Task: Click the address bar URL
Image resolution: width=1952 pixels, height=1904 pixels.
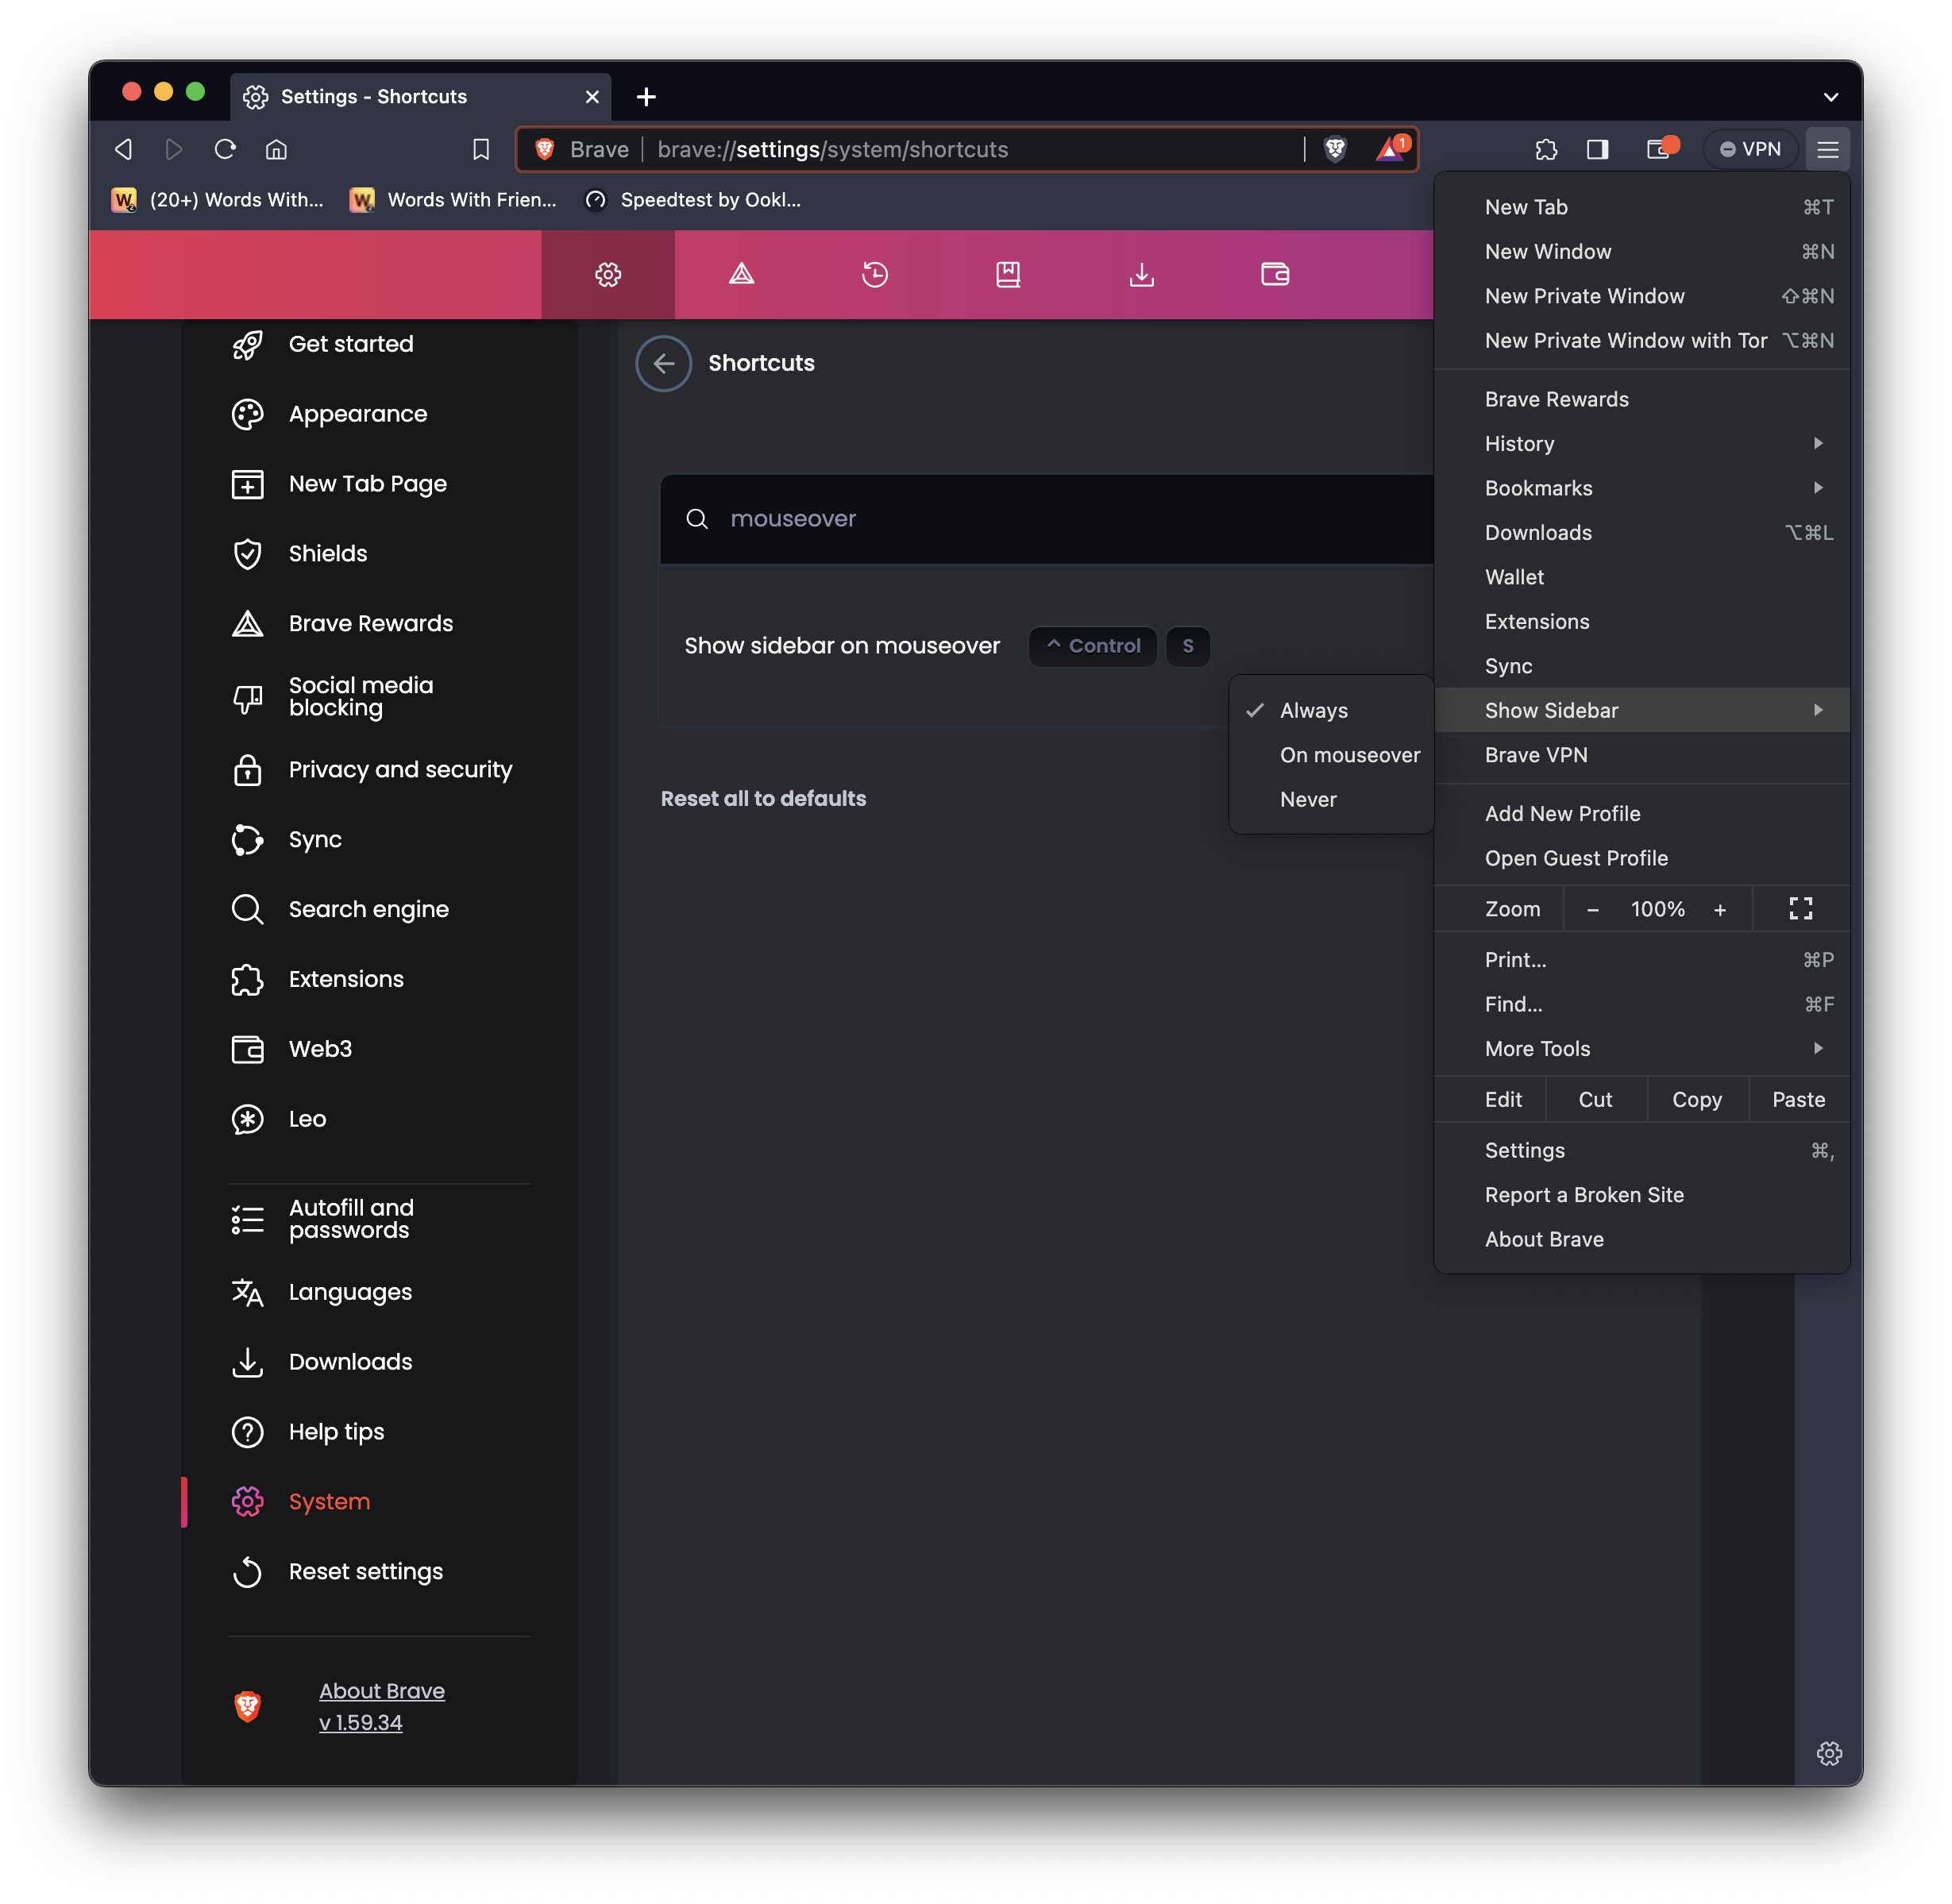Action: [832, 149]
